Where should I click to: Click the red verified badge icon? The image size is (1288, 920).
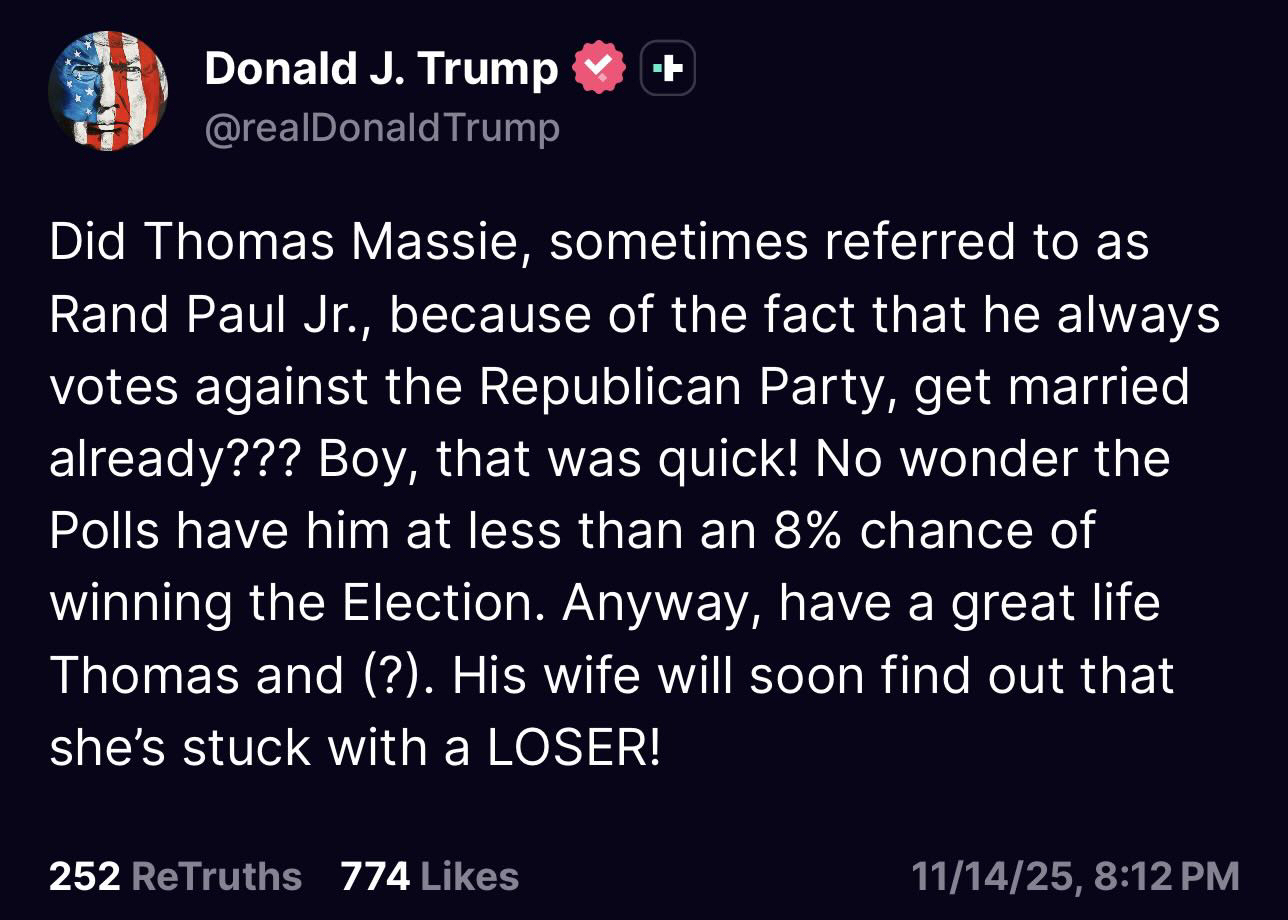pyautogui.click(x=598, y=69)
